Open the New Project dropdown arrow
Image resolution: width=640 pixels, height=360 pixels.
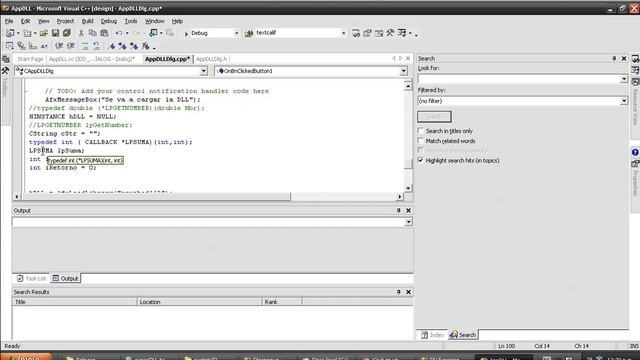click(18, 33)
